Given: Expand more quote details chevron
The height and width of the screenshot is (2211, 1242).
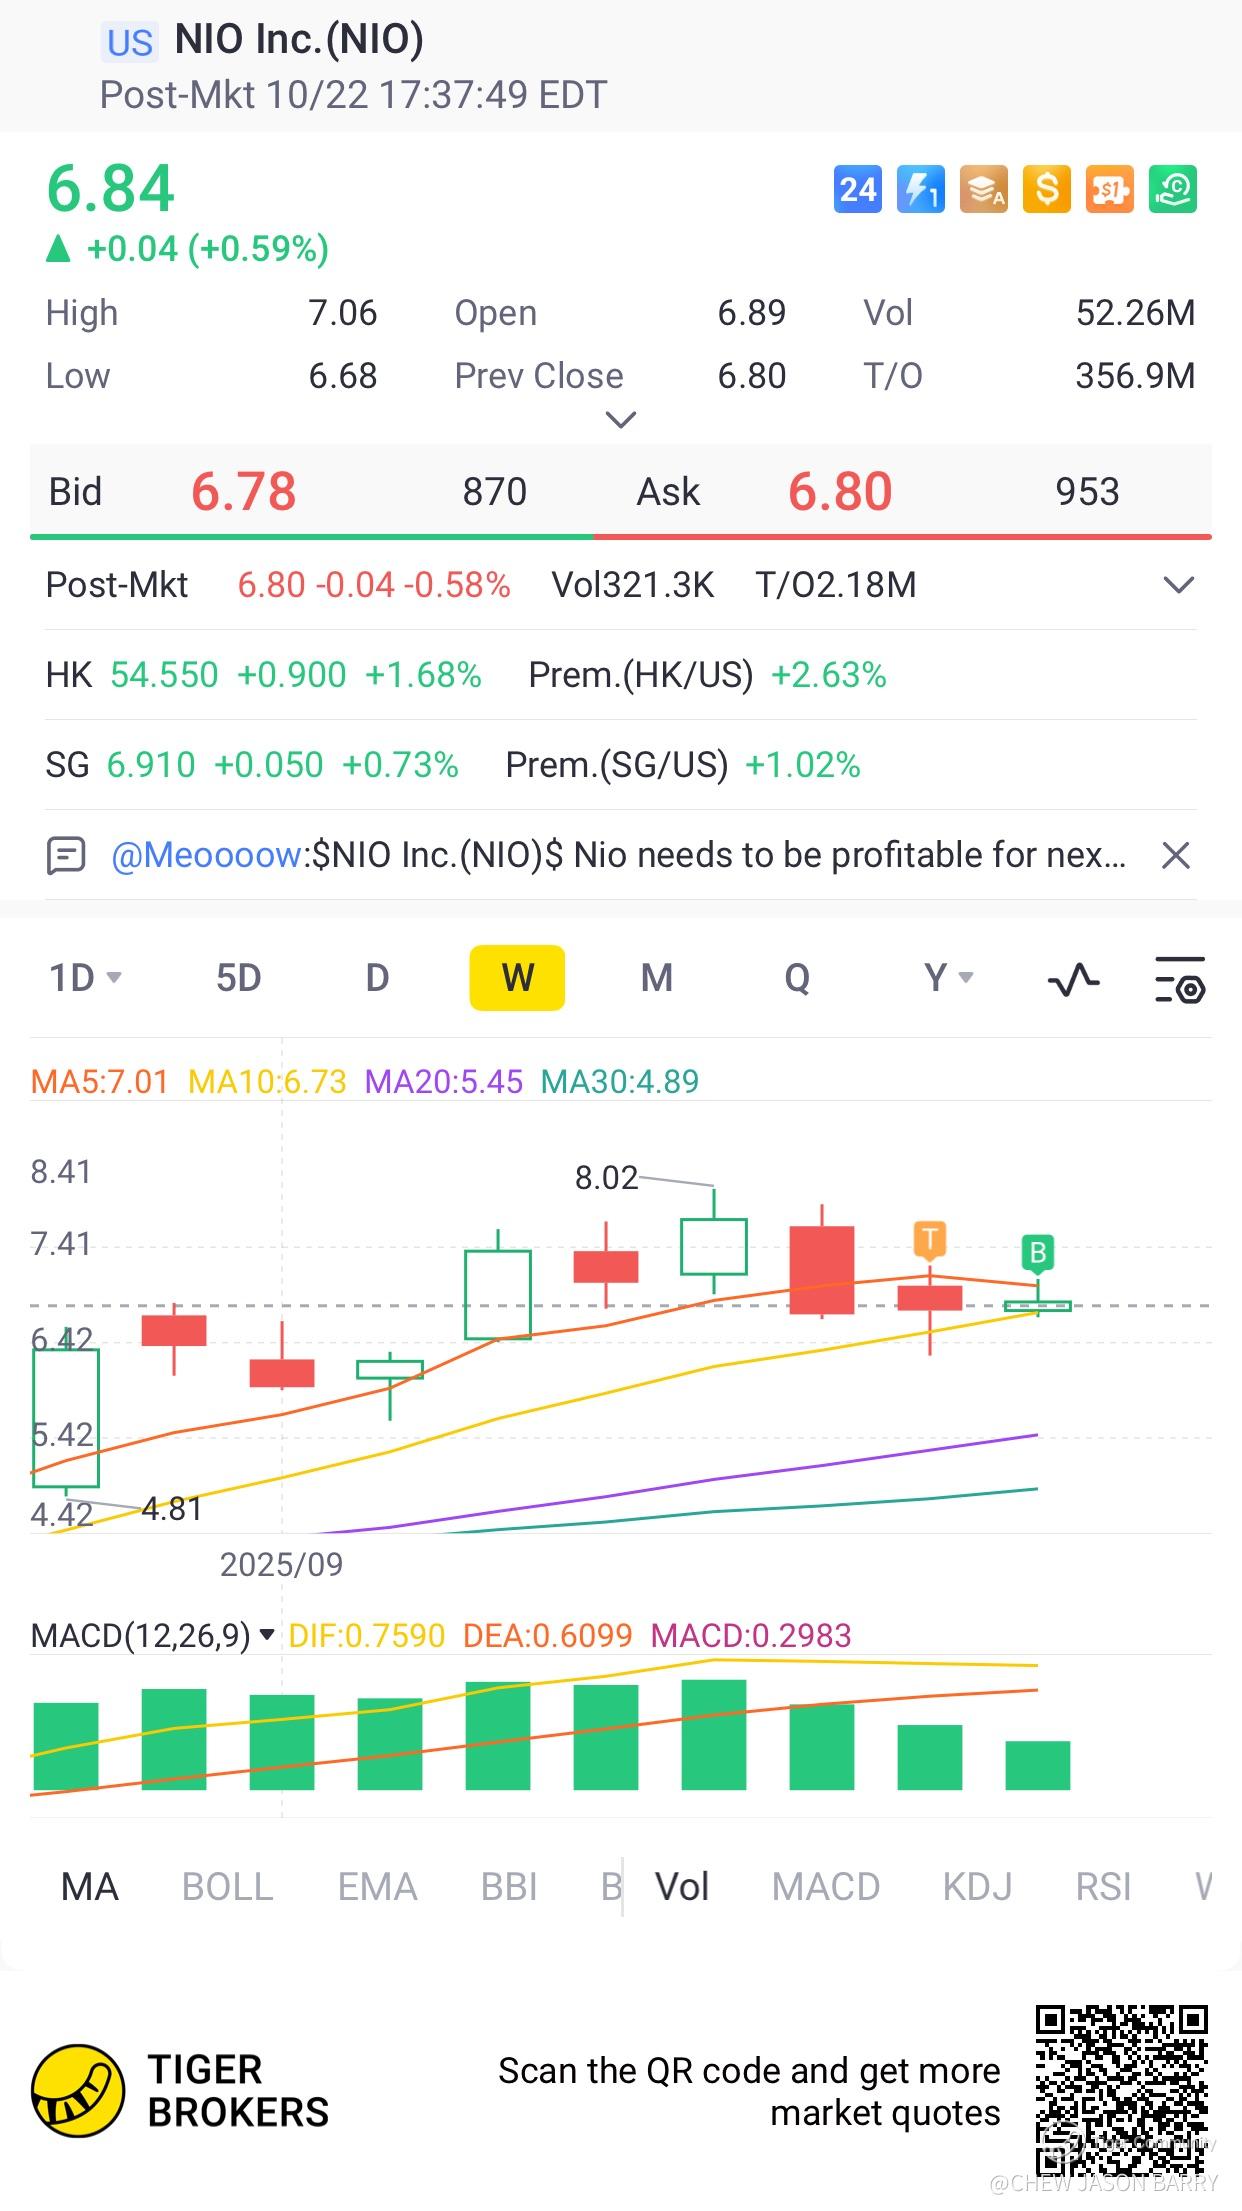Looking at the screenshot, I should point(622,420).
